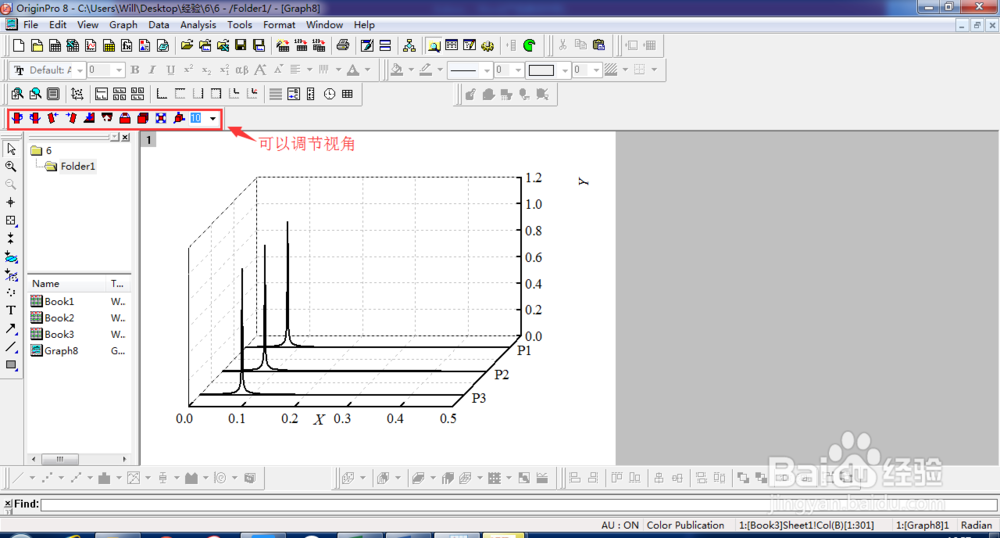
Task: Select the Zoom In tool
Action: pyautogui.click(x=11, y=166)
